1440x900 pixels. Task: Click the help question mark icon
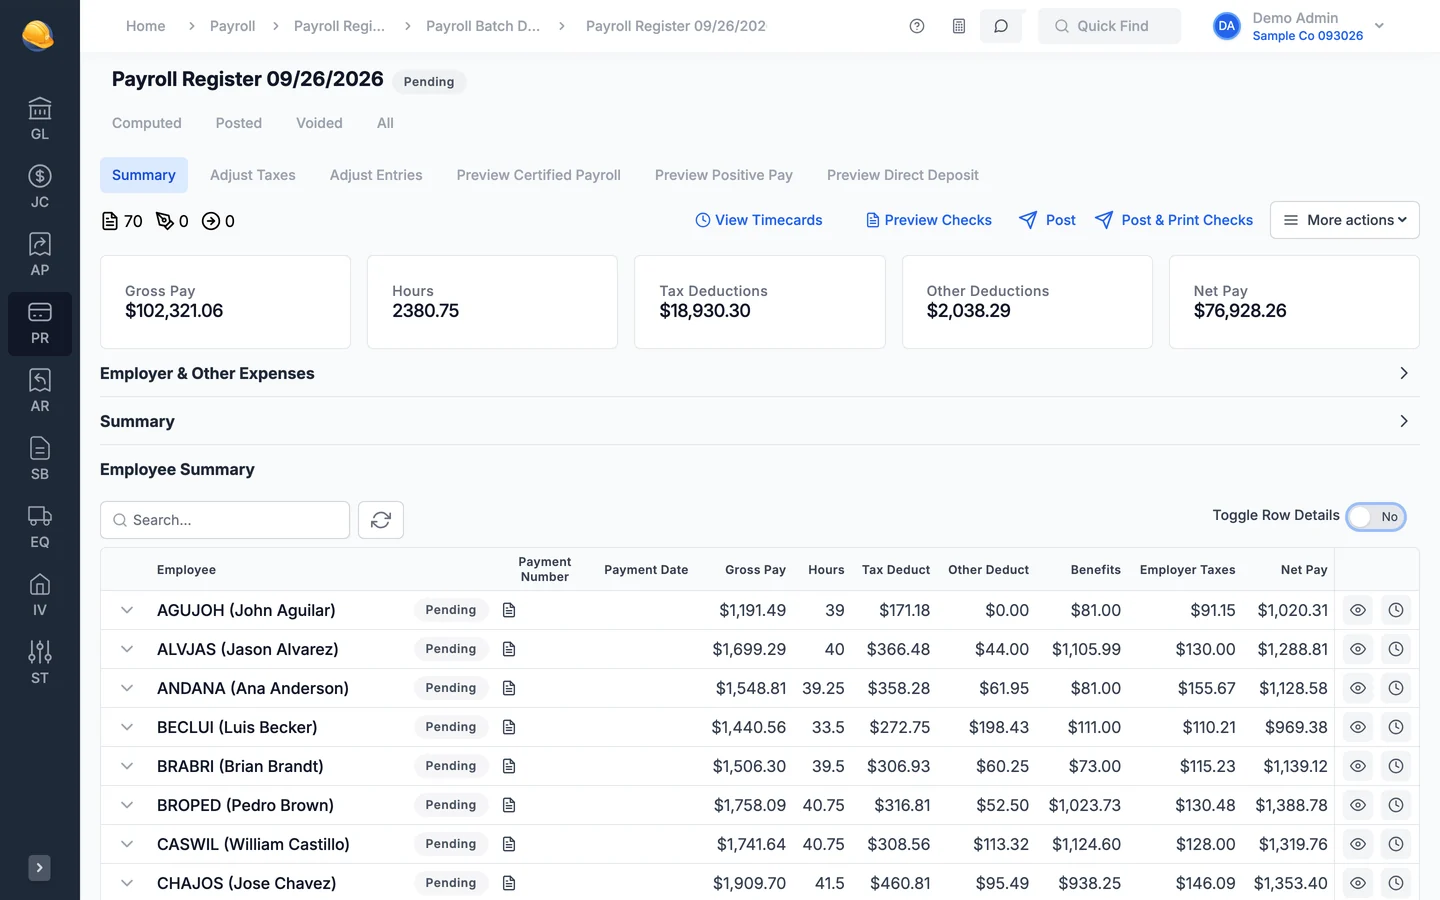point(917,26)
